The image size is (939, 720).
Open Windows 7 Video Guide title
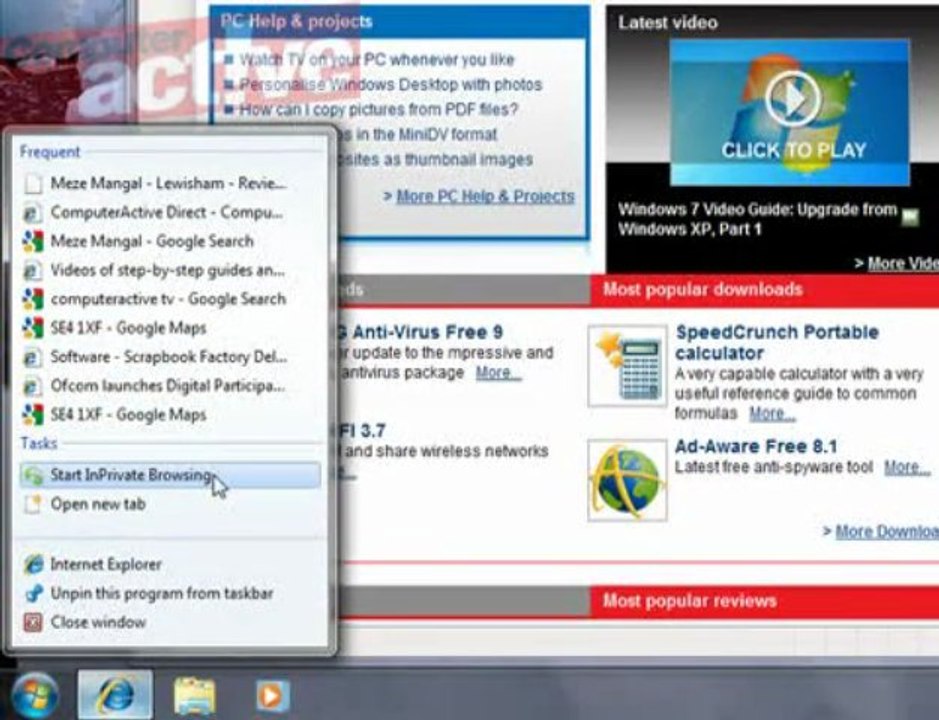758,219
